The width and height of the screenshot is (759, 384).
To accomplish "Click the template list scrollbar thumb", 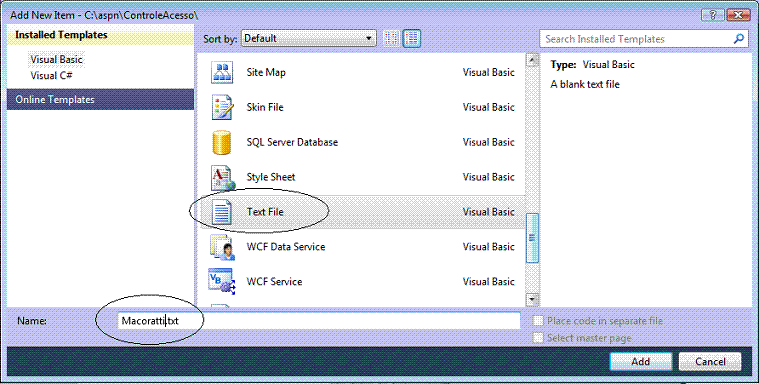I will click(x=532, y=238).
